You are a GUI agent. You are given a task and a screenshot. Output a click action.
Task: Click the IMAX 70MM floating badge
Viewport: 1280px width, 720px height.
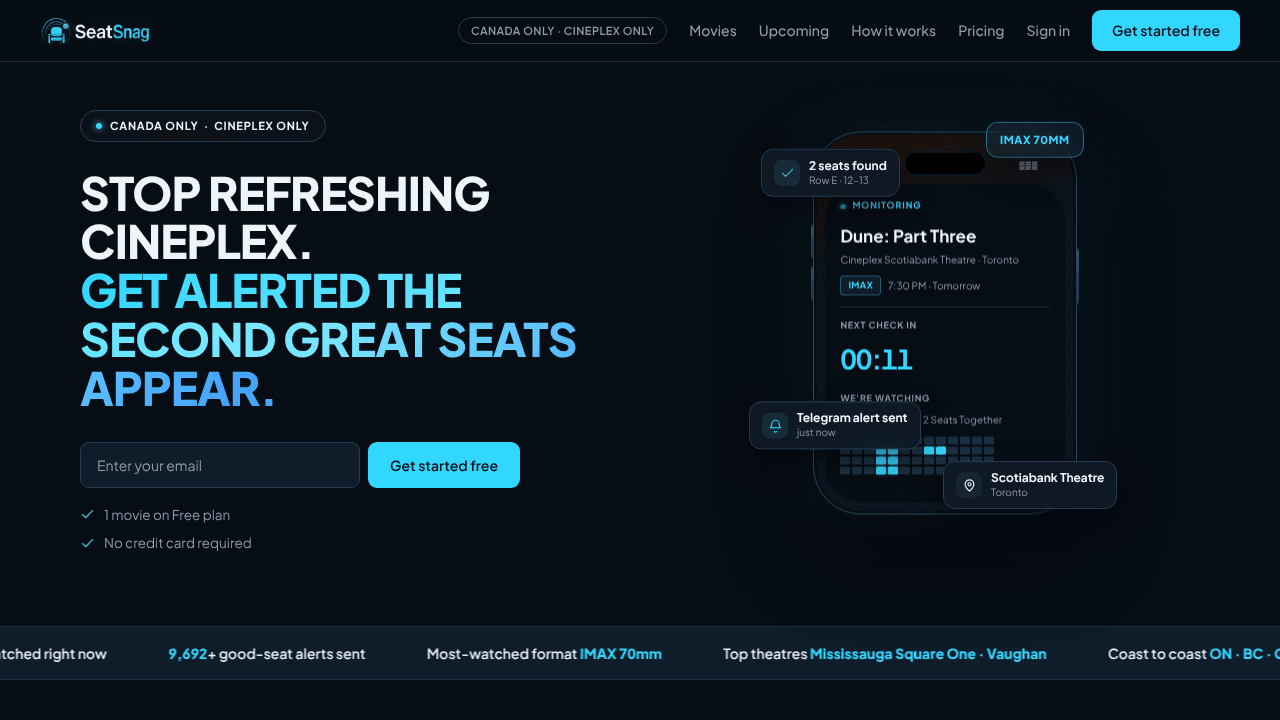click(1035, 140)
